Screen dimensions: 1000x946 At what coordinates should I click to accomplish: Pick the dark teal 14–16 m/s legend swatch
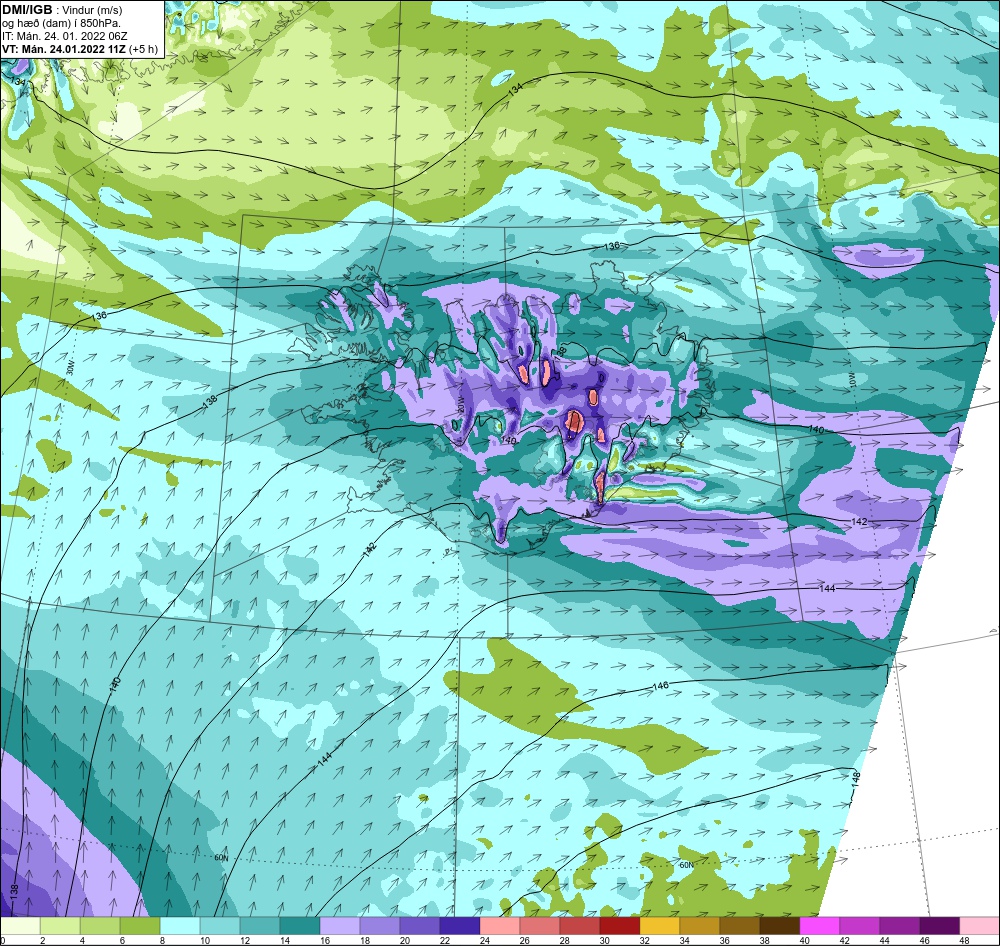300,926
